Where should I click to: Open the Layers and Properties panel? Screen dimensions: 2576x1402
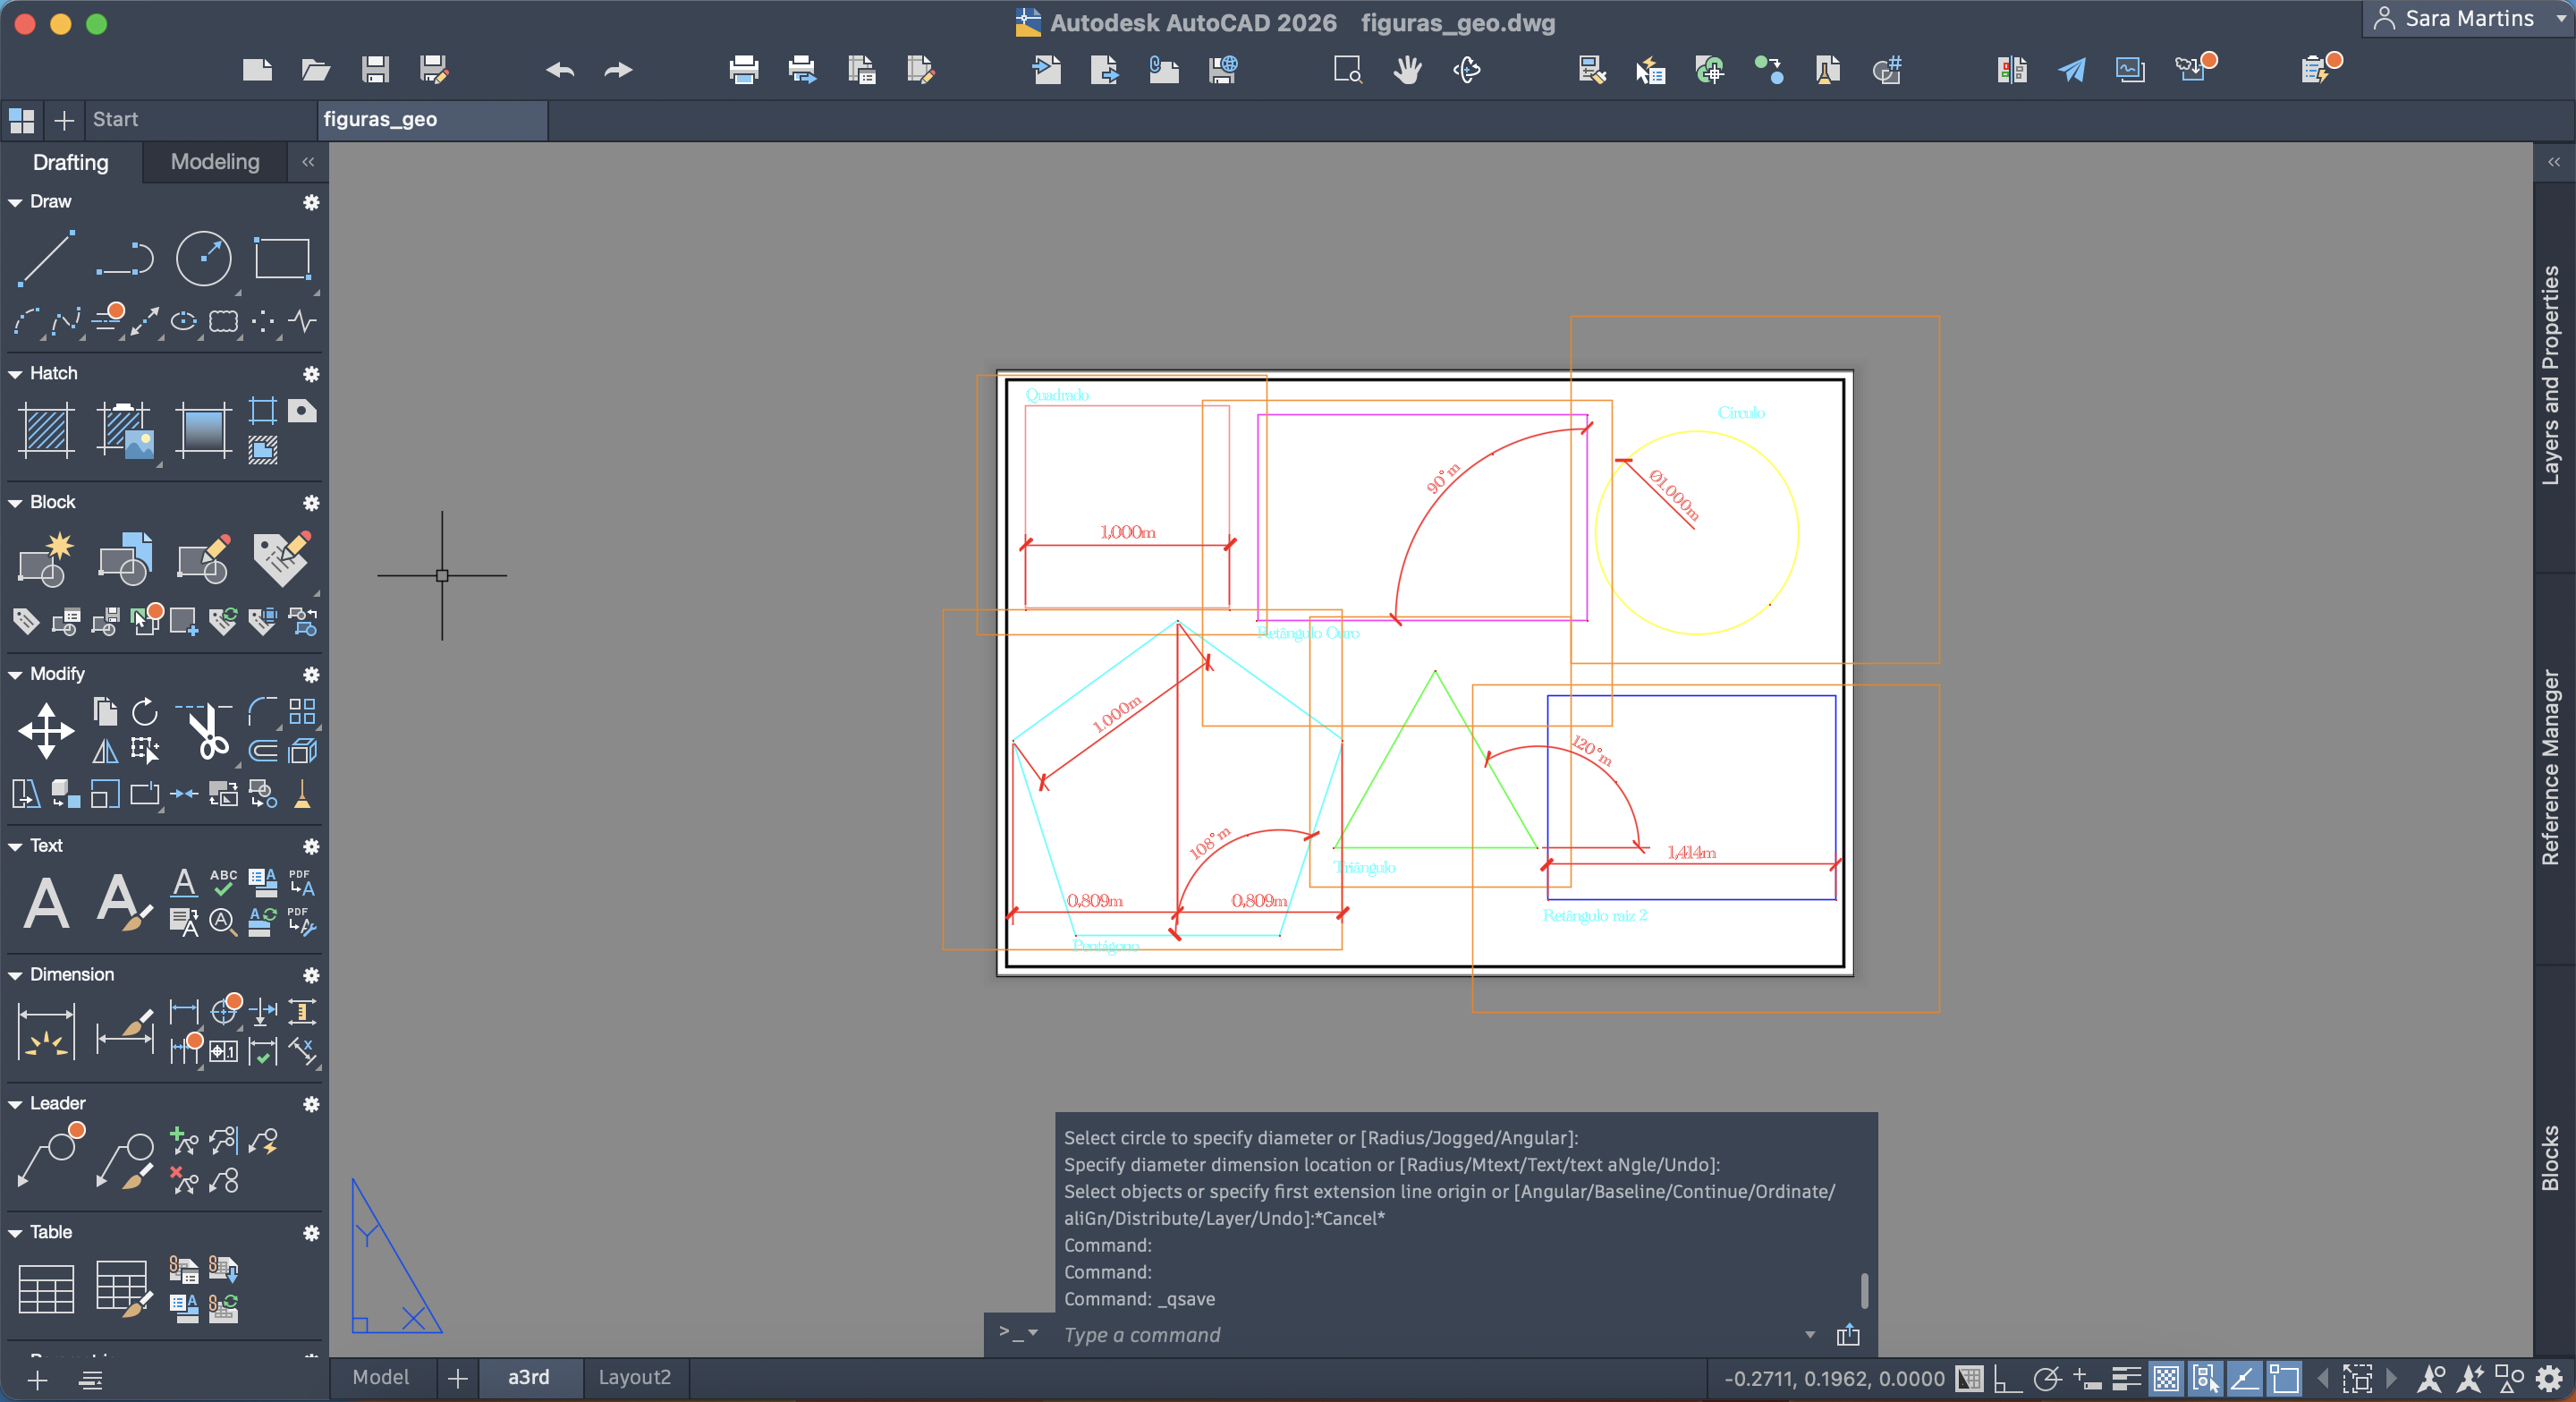tap(2551, 375)
